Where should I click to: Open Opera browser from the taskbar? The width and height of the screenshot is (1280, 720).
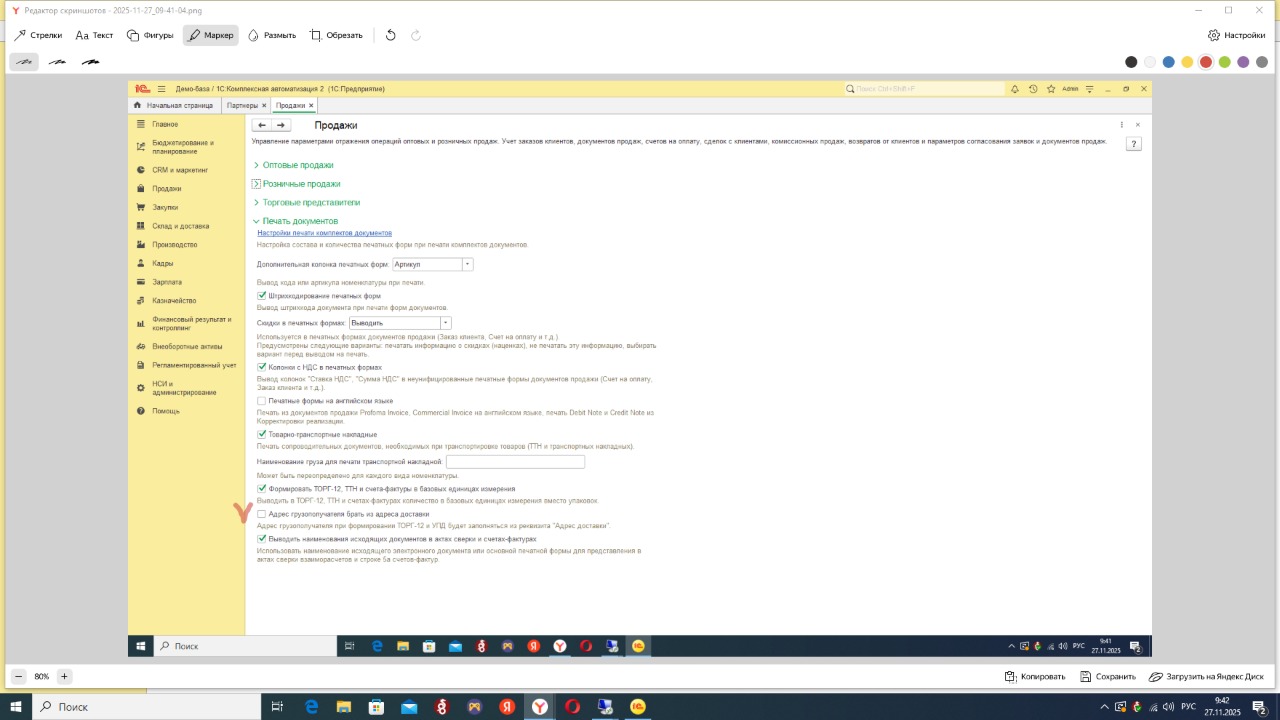[572, 707]
